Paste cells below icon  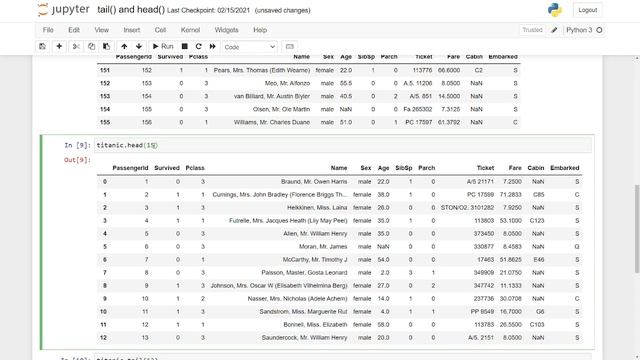(106, 47)
